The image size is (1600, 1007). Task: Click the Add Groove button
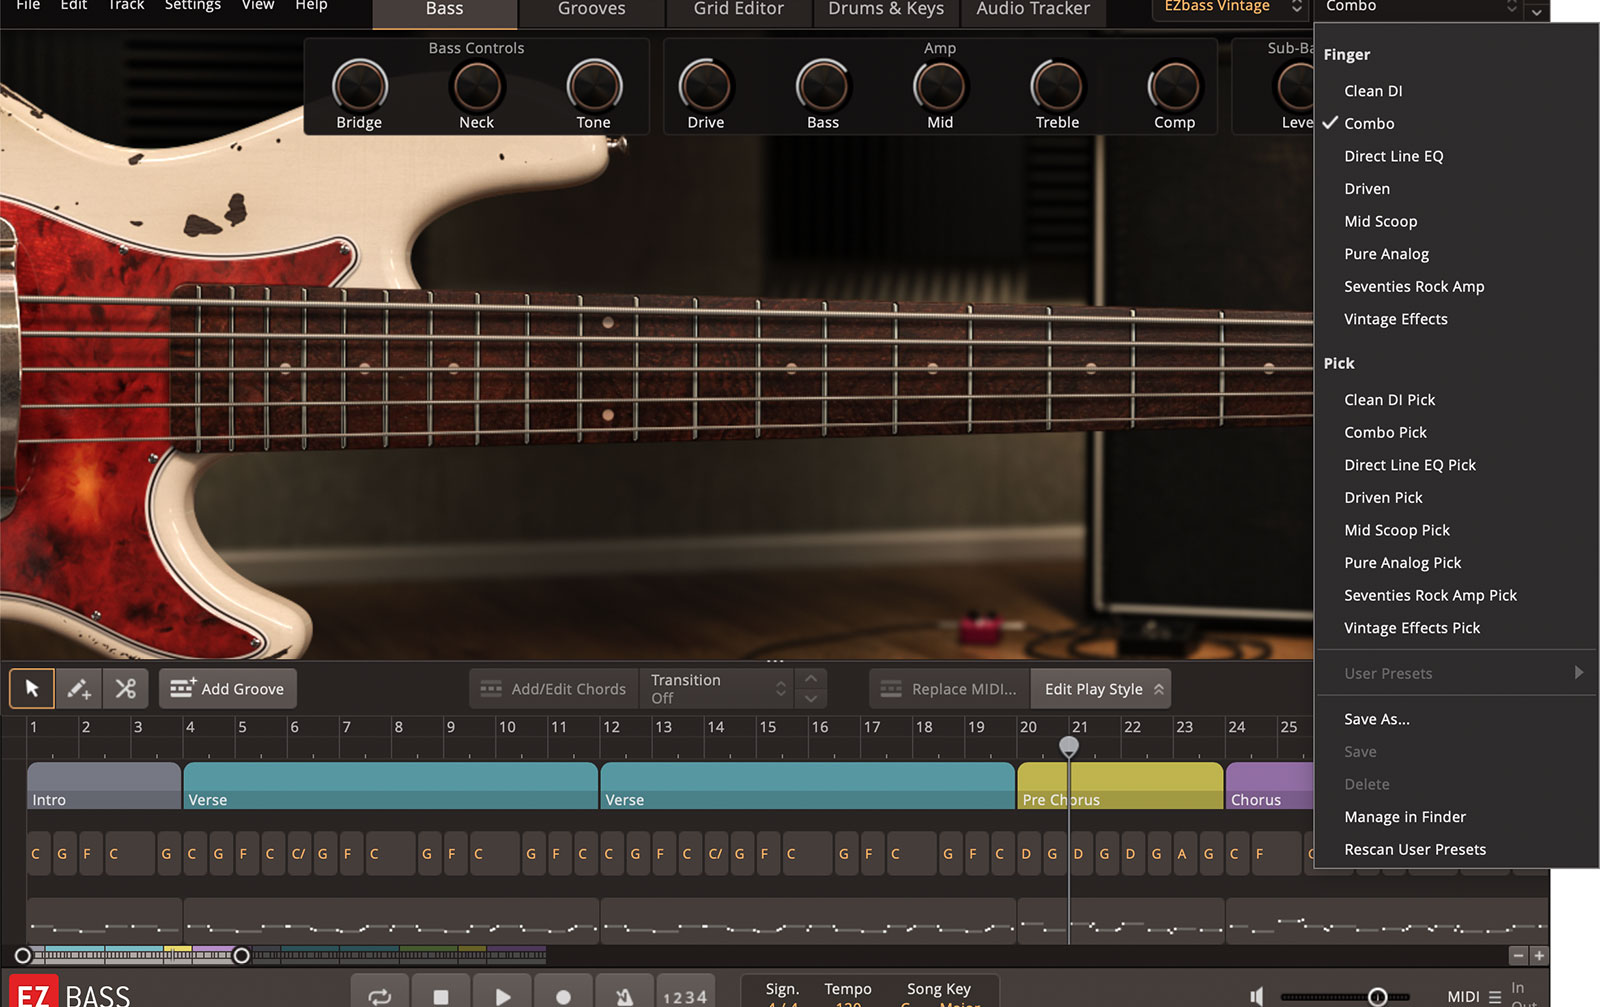(228, 688)
